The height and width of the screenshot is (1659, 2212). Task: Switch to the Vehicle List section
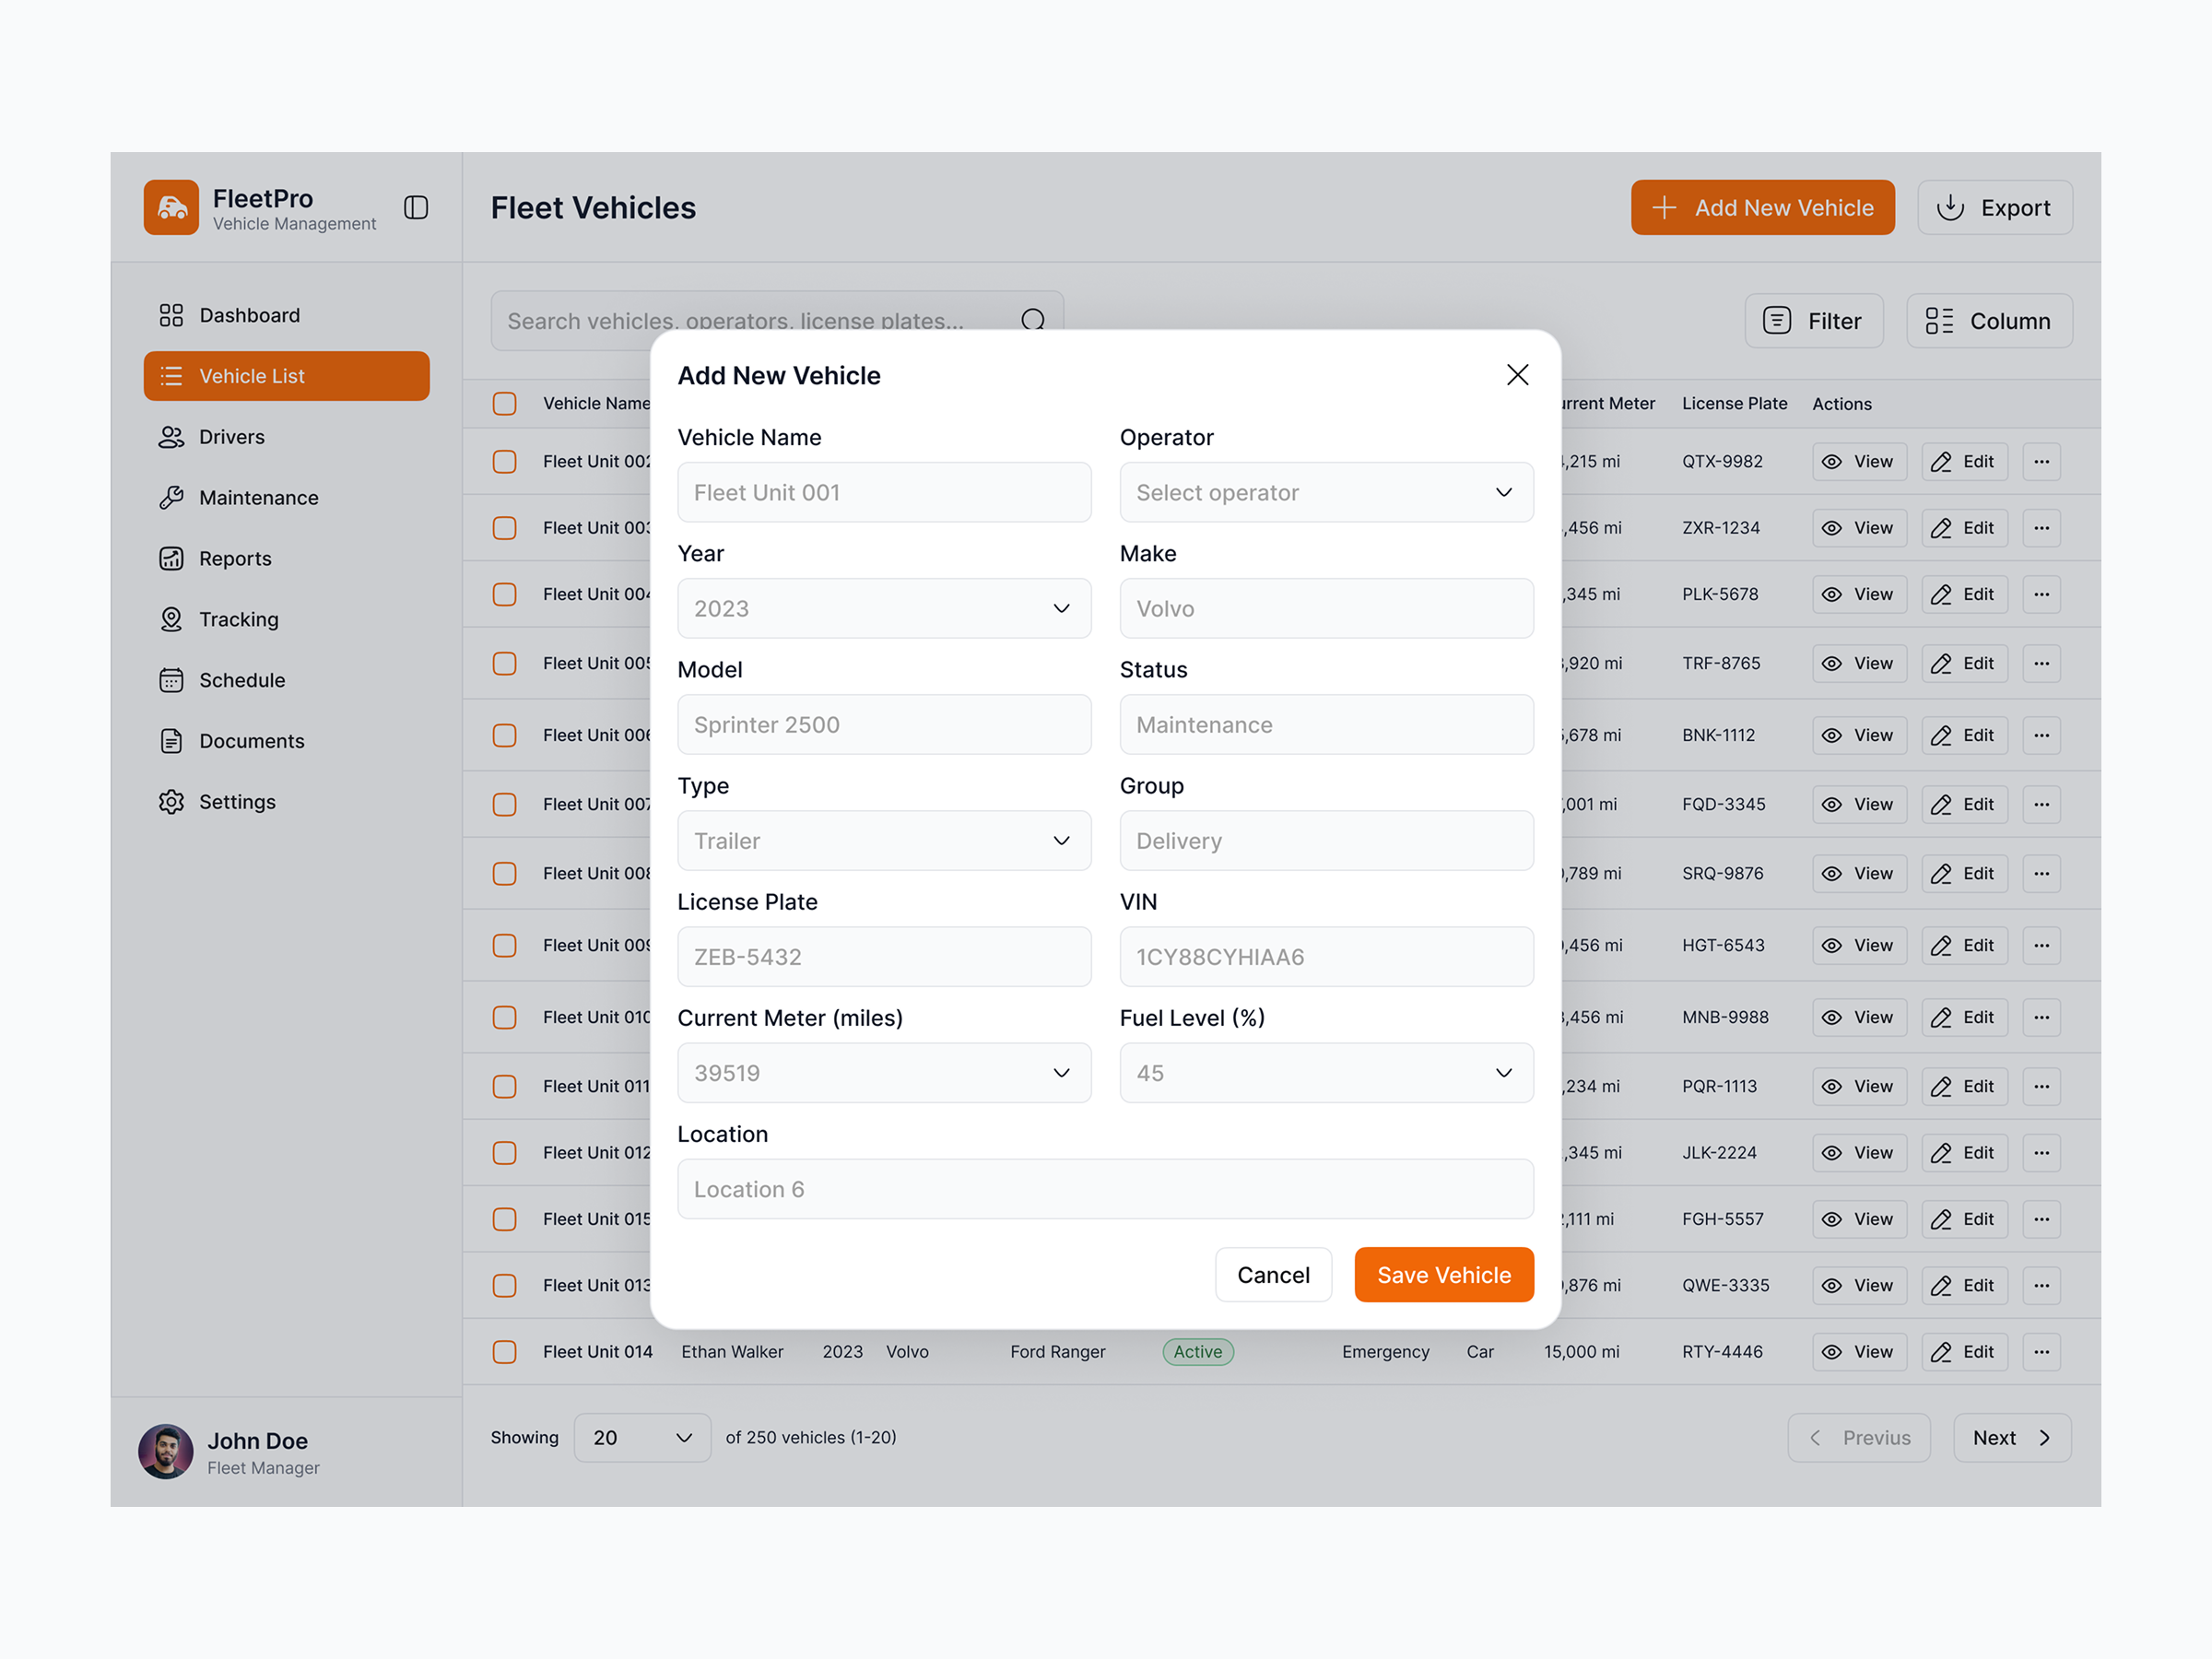pyautogui.click(x=252, y=375)
